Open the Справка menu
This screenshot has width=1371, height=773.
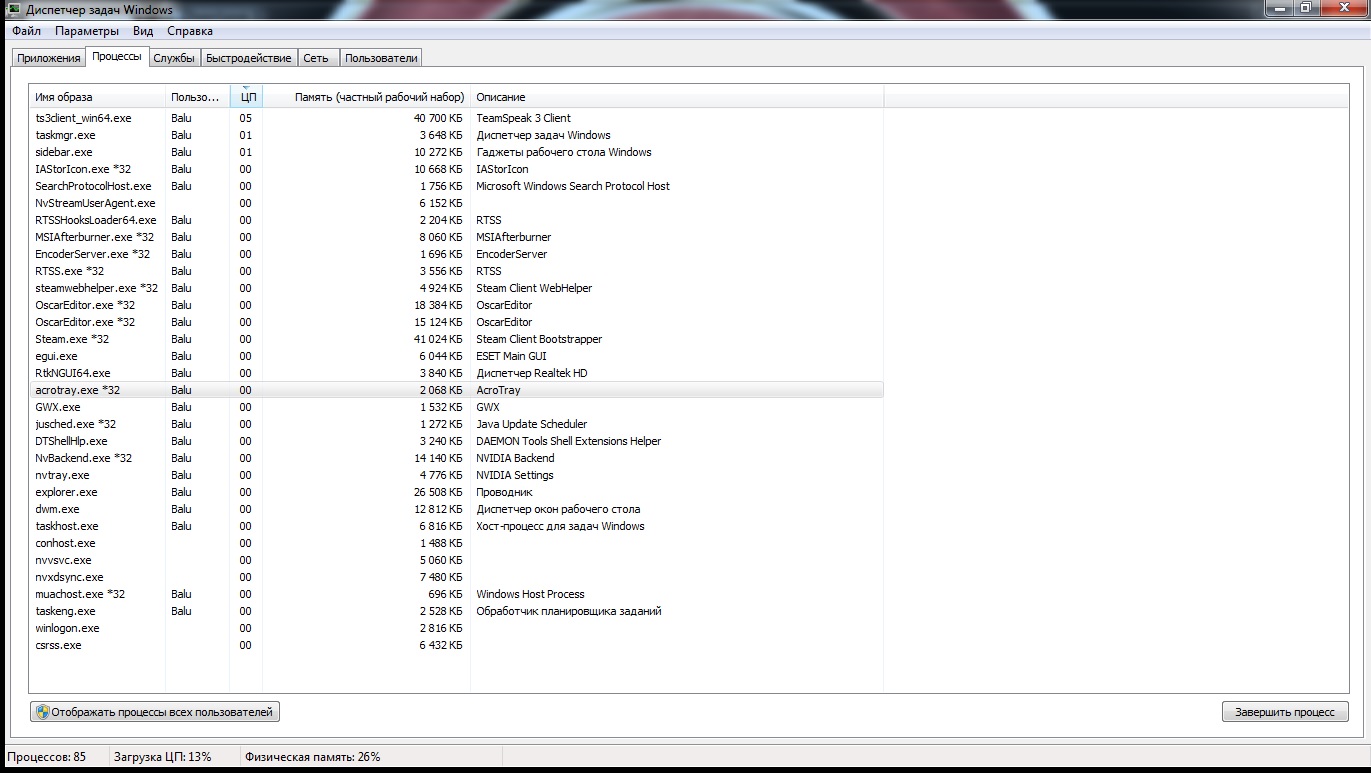click(190, 31)
